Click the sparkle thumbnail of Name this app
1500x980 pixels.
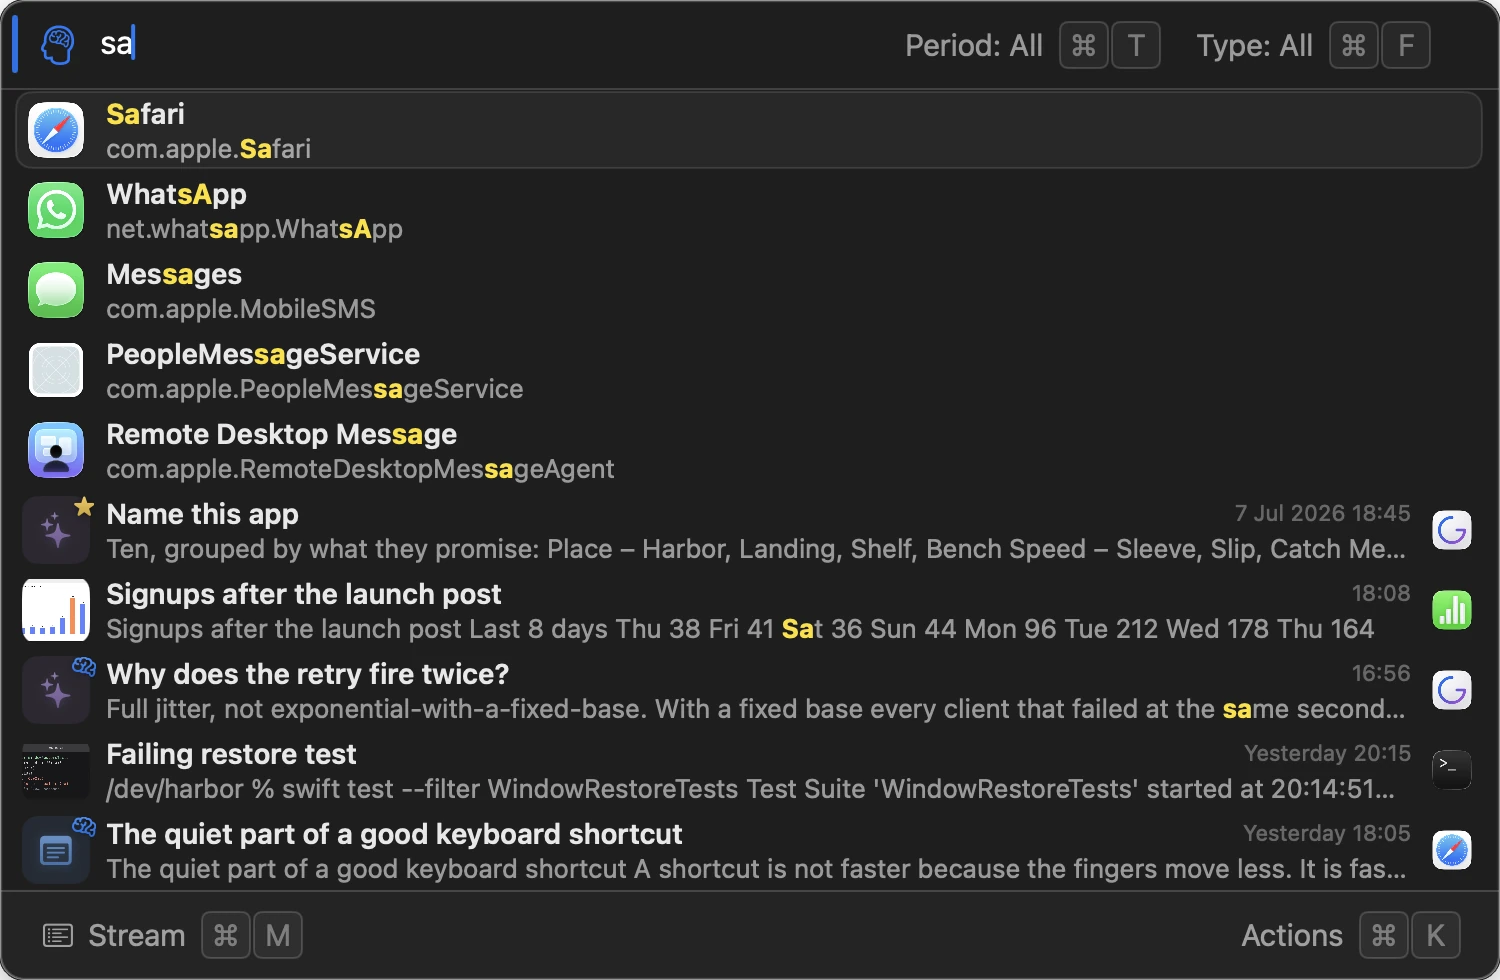pyautogui.click(x=56, y=530)
